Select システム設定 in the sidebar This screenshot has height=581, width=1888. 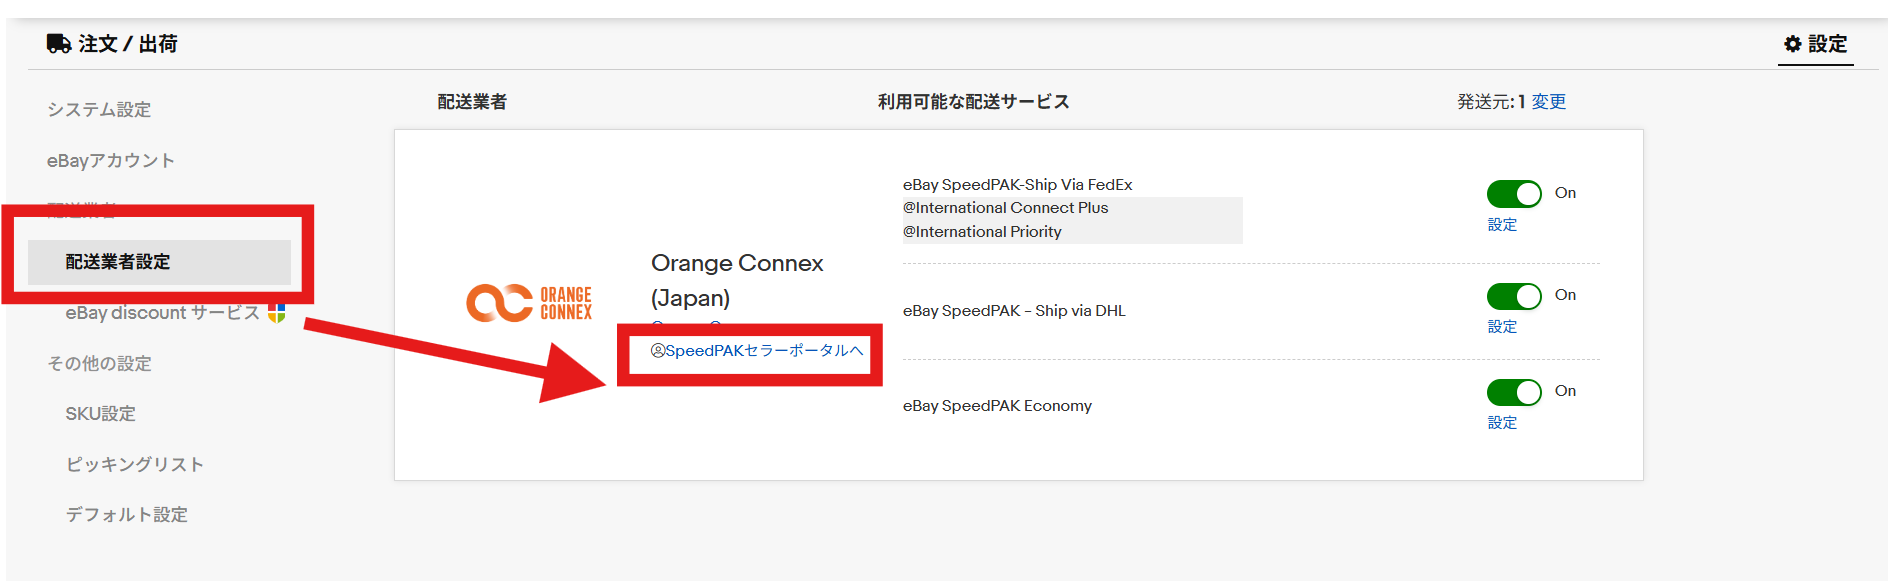(99, 110)
